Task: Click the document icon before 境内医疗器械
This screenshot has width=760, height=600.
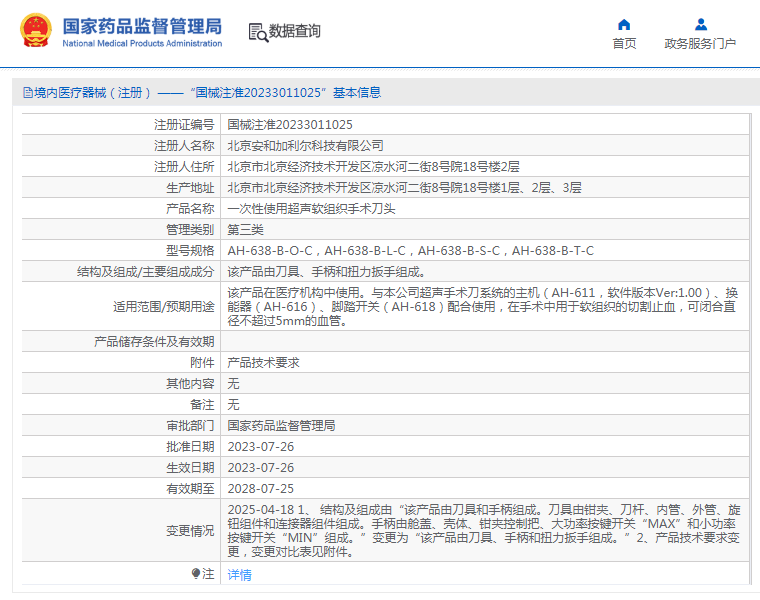Action: [x=28, y=93]
